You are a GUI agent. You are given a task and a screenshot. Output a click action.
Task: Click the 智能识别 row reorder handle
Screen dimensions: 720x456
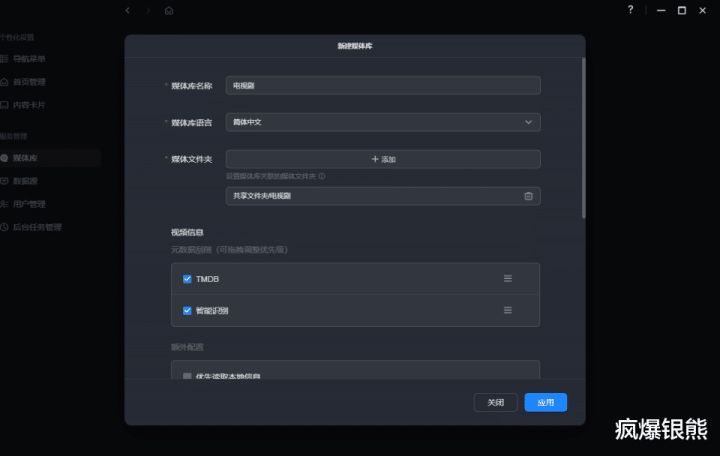(x=508, y=310)
